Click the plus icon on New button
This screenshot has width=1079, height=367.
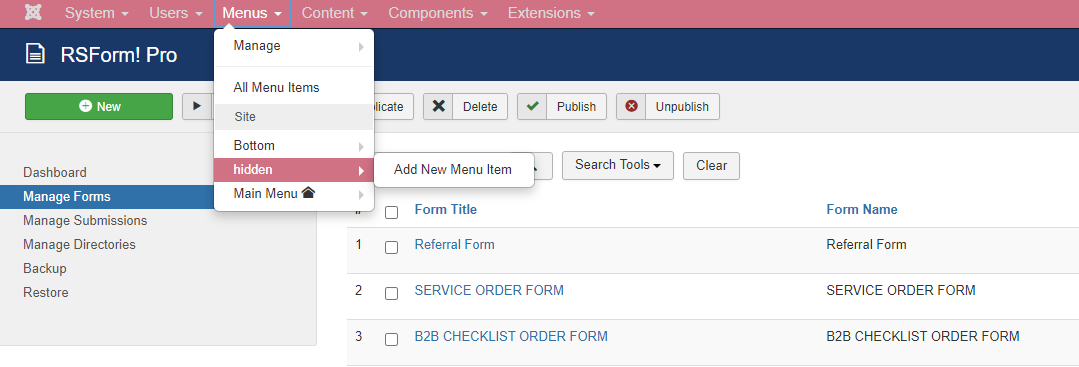(85, 106)
